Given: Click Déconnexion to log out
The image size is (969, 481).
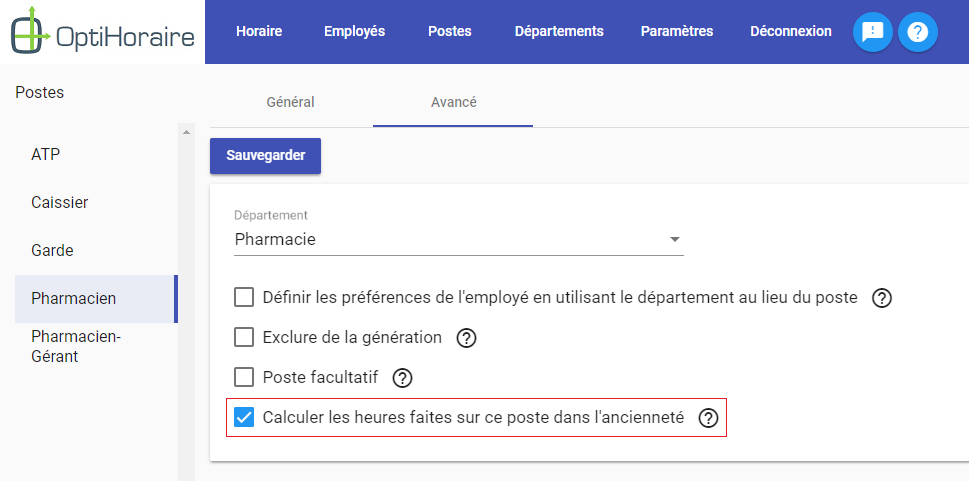Looking at the screenshot, I should click(790, 32).
